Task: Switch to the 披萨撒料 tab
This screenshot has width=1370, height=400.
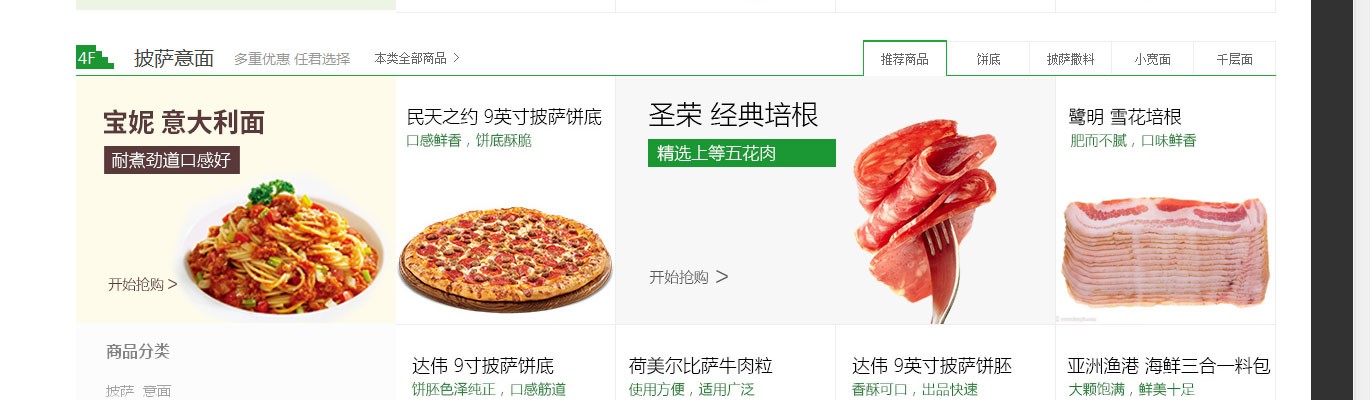Action: (1070, 59)
